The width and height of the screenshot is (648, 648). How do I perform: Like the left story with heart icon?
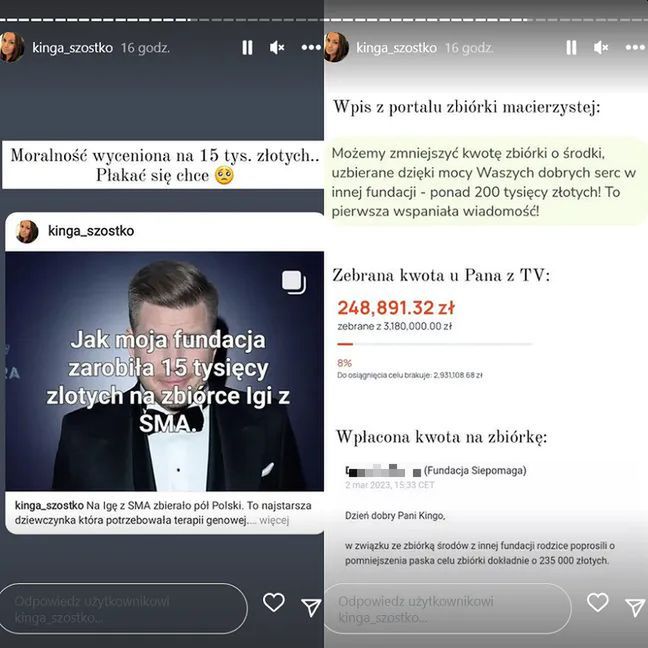pos(274,602)
